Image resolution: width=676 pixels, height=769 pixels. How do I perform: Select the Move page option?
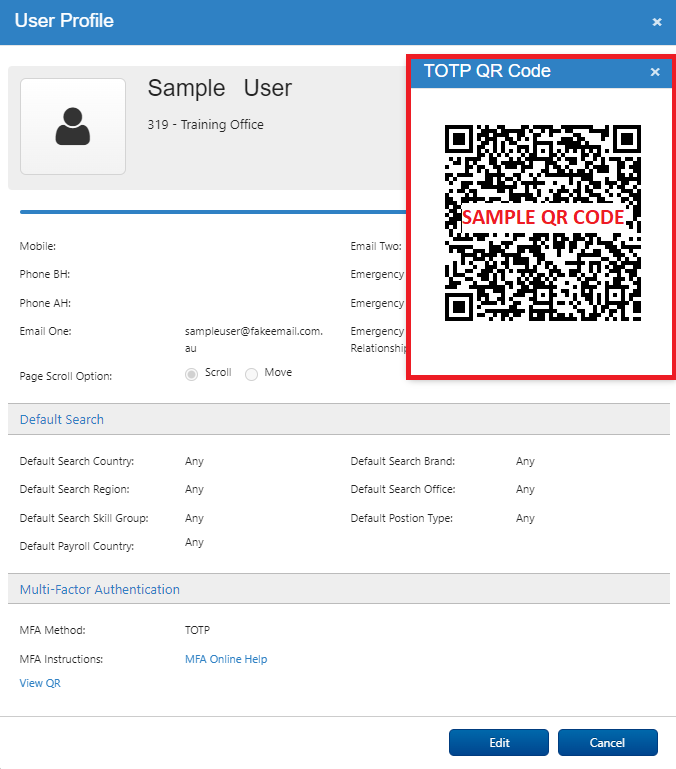[x=251, y=374]
